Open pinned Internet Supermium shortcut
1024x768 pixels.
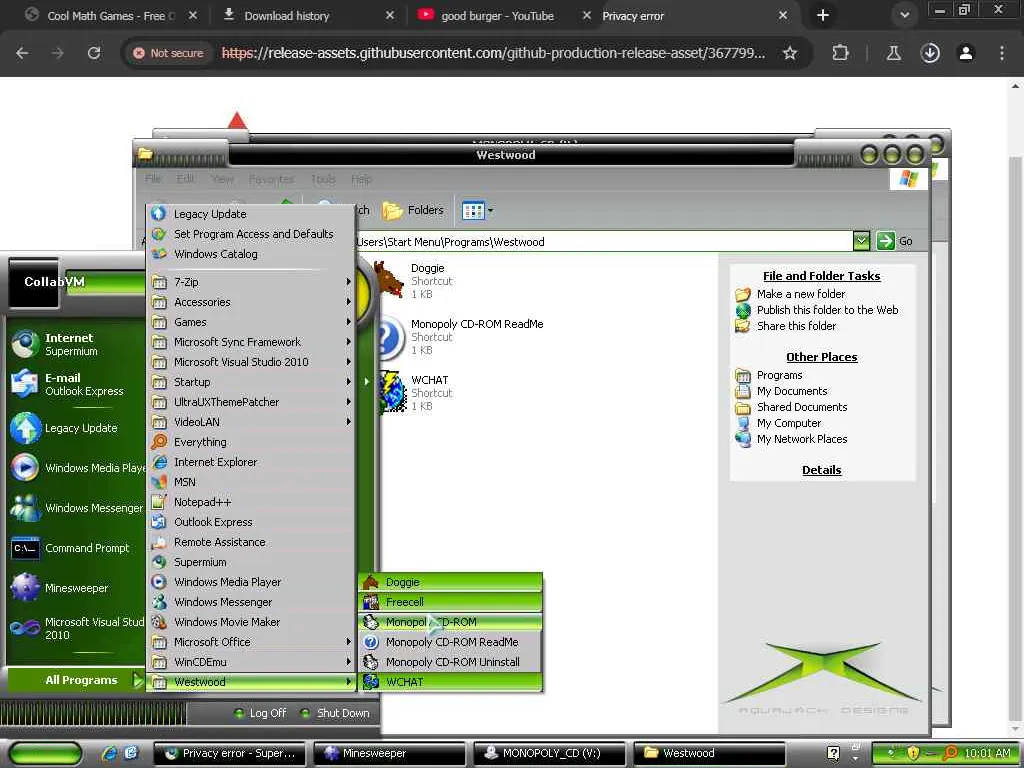coord(75,344)
